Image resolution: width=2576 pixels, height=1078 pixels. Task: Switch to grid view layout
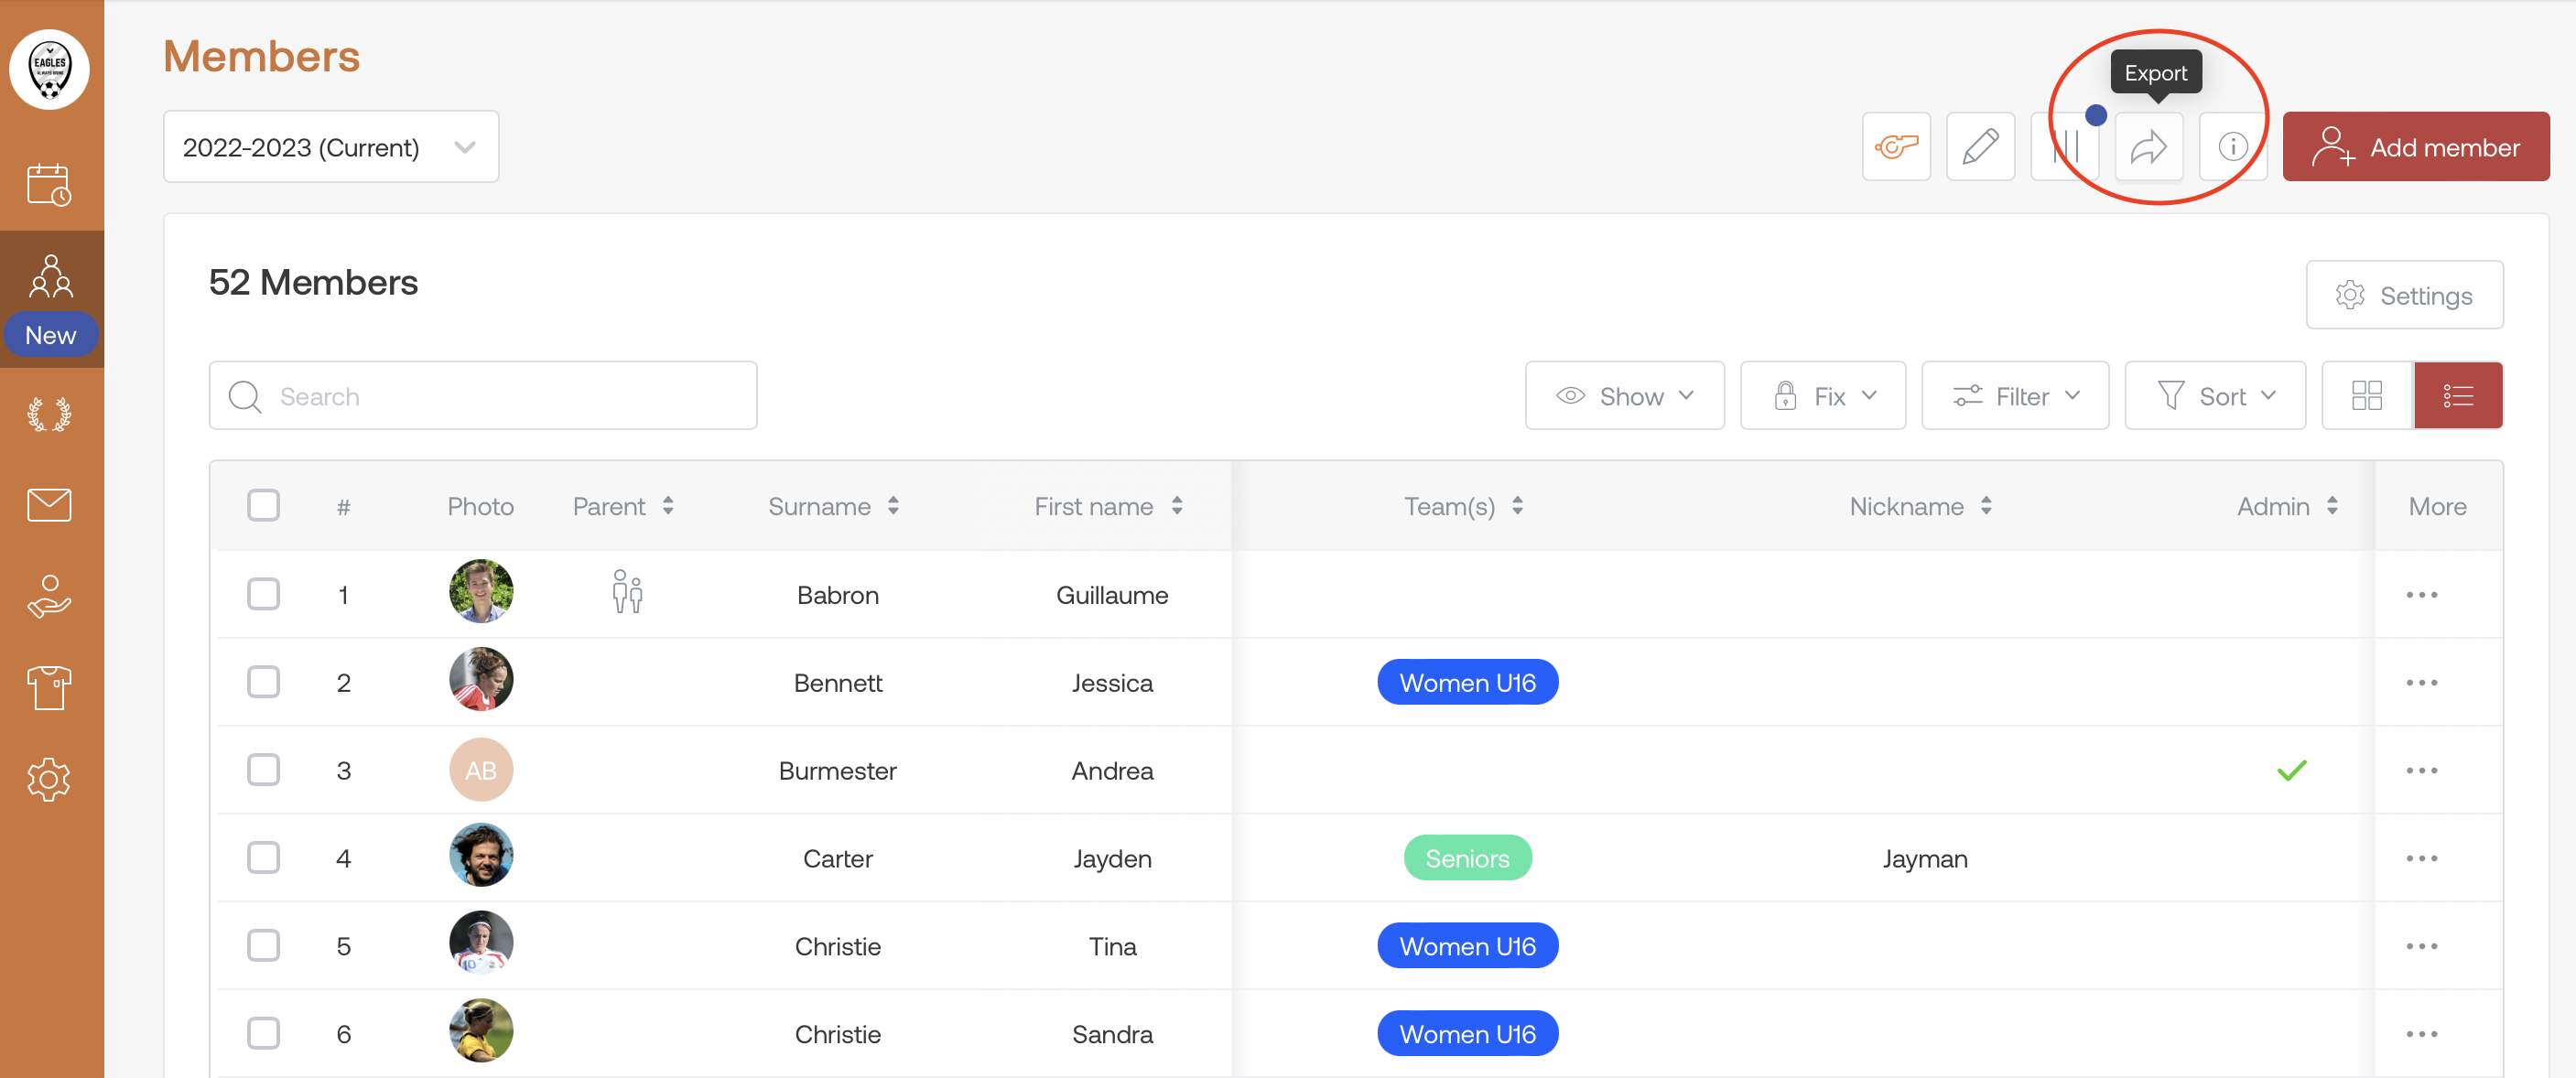pos(2366,396)
